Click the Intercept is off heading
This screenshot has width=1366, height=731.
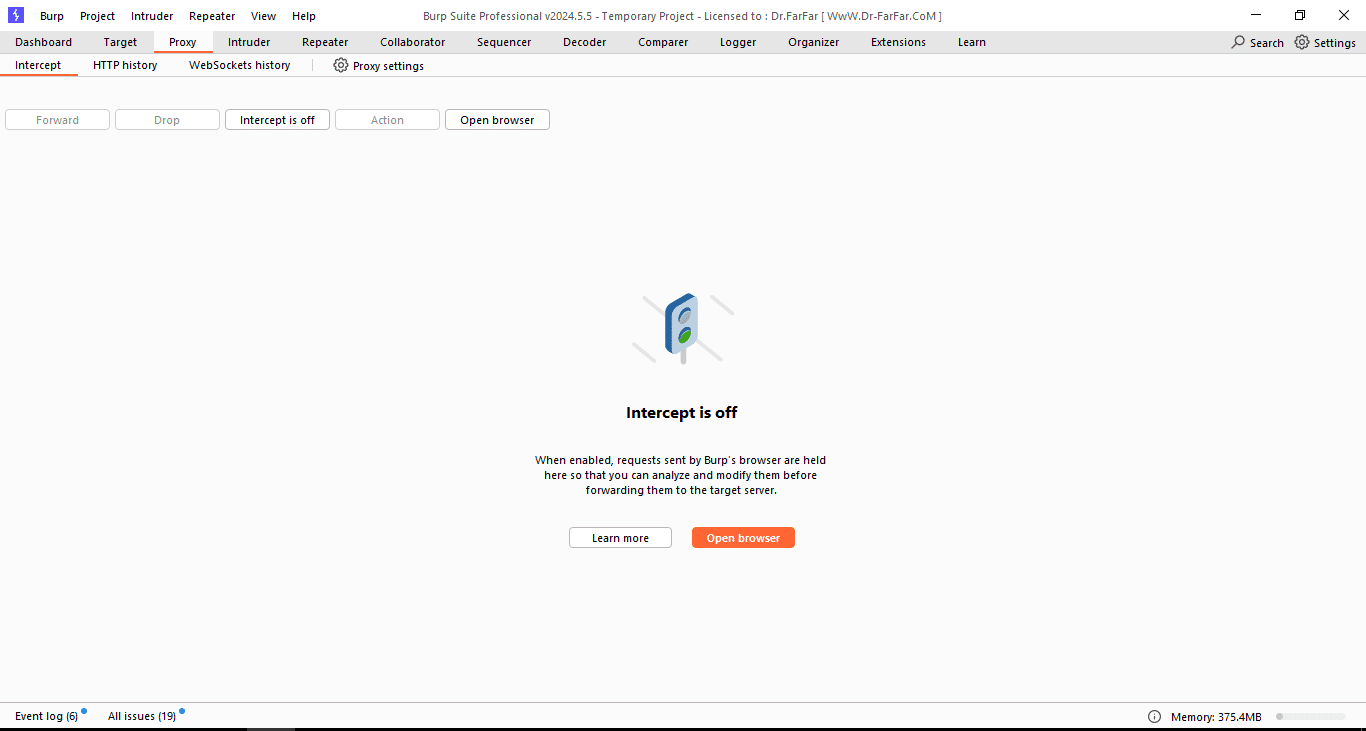(682, 412)
